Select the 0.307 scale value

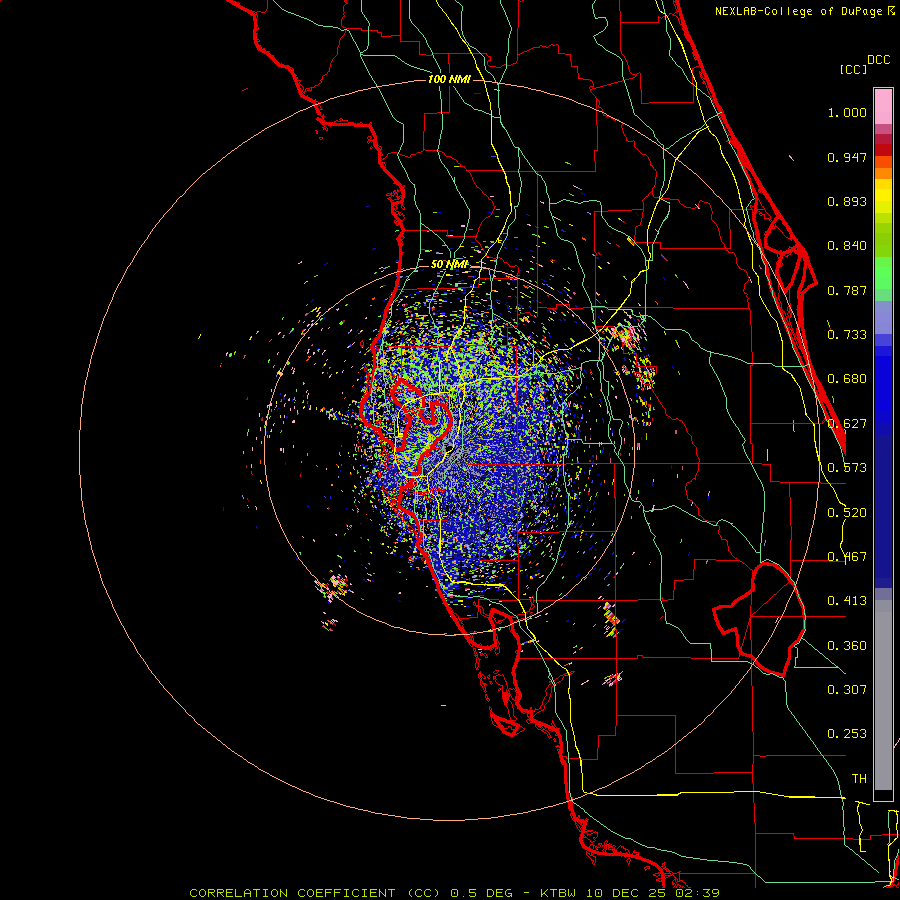(x=847, y=690)
